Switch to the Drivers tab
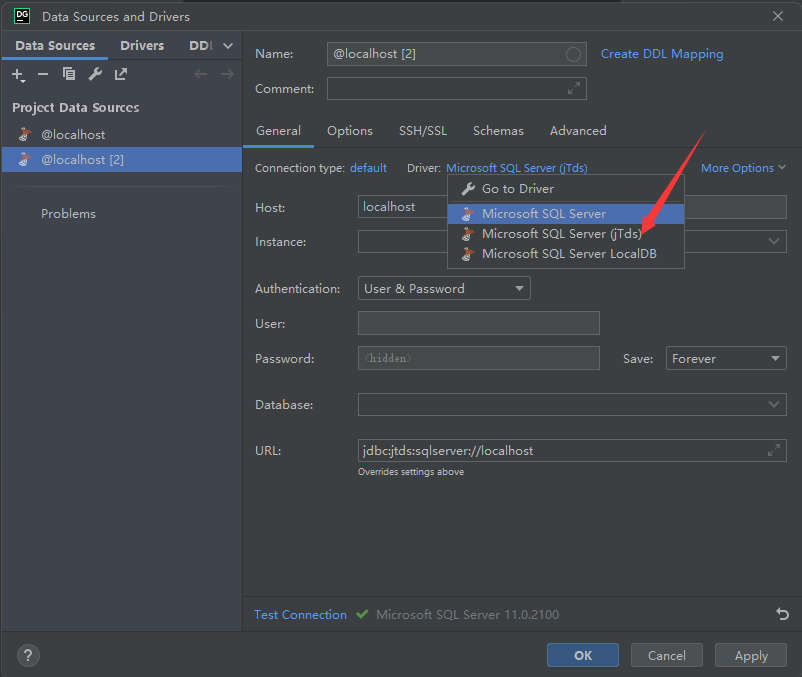The width and height of the screenshot is (802, 677). (142, 46)
